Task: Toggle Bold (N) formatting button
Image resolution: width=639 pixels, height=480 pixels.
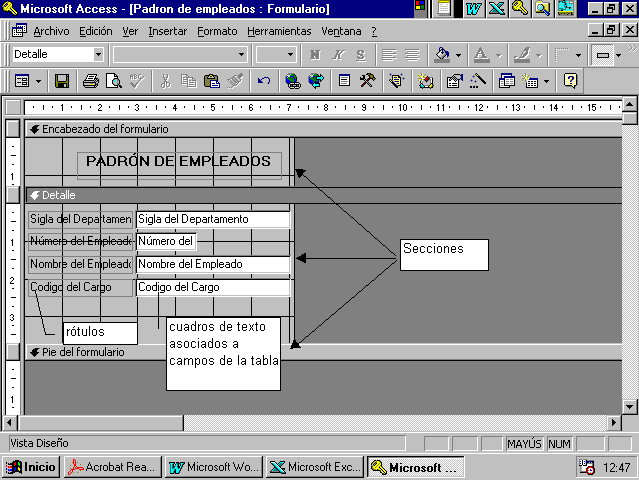Action: tap(315, 54)
